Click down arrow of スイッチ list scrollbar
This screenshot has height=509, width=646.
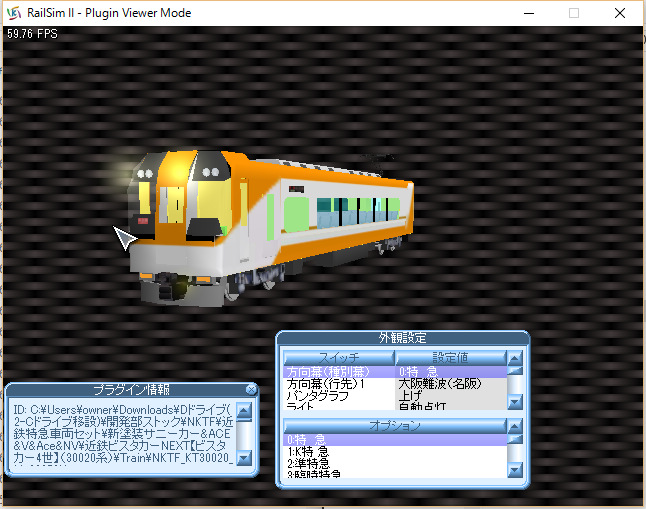point(515,401)
